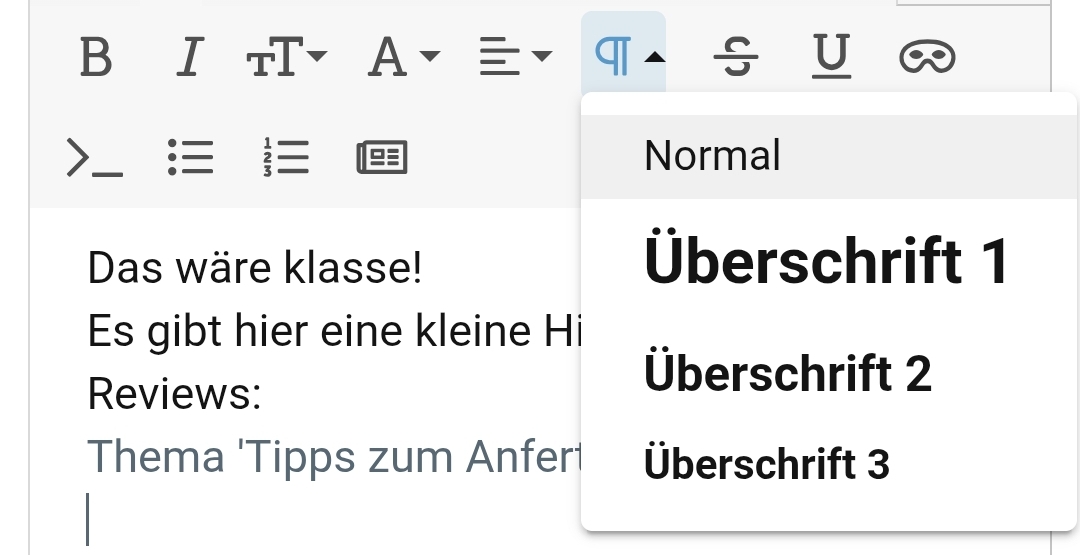Create a bulleted list
1080x555 pixels.
(x=190, y=157)
